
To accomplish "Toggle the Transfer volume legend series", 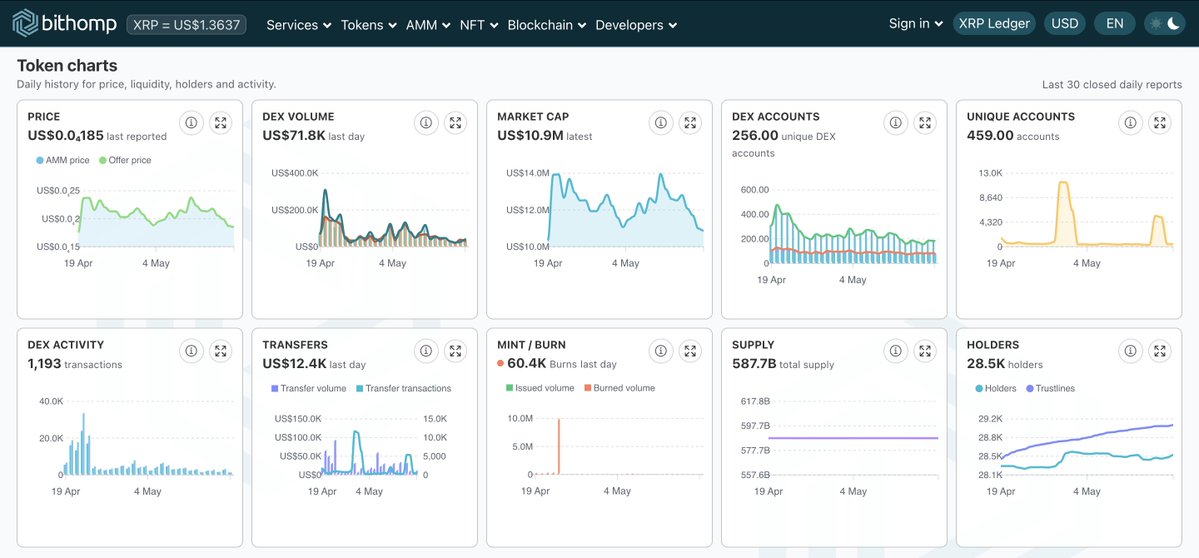I will [309, 388].
